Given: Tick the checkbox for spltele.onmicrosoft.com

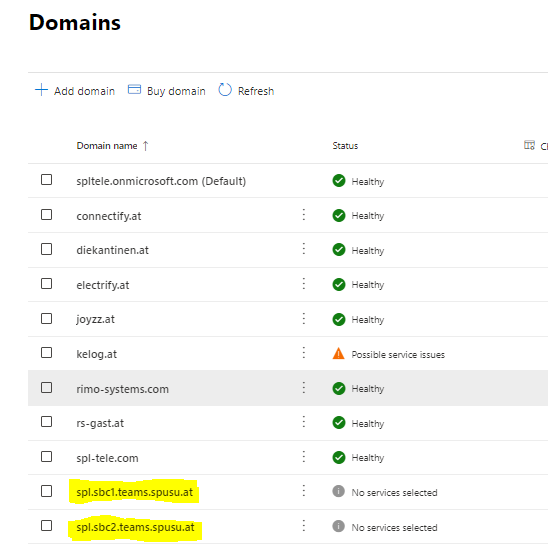Looking at the screenshot, I should (x=47, y=180).
